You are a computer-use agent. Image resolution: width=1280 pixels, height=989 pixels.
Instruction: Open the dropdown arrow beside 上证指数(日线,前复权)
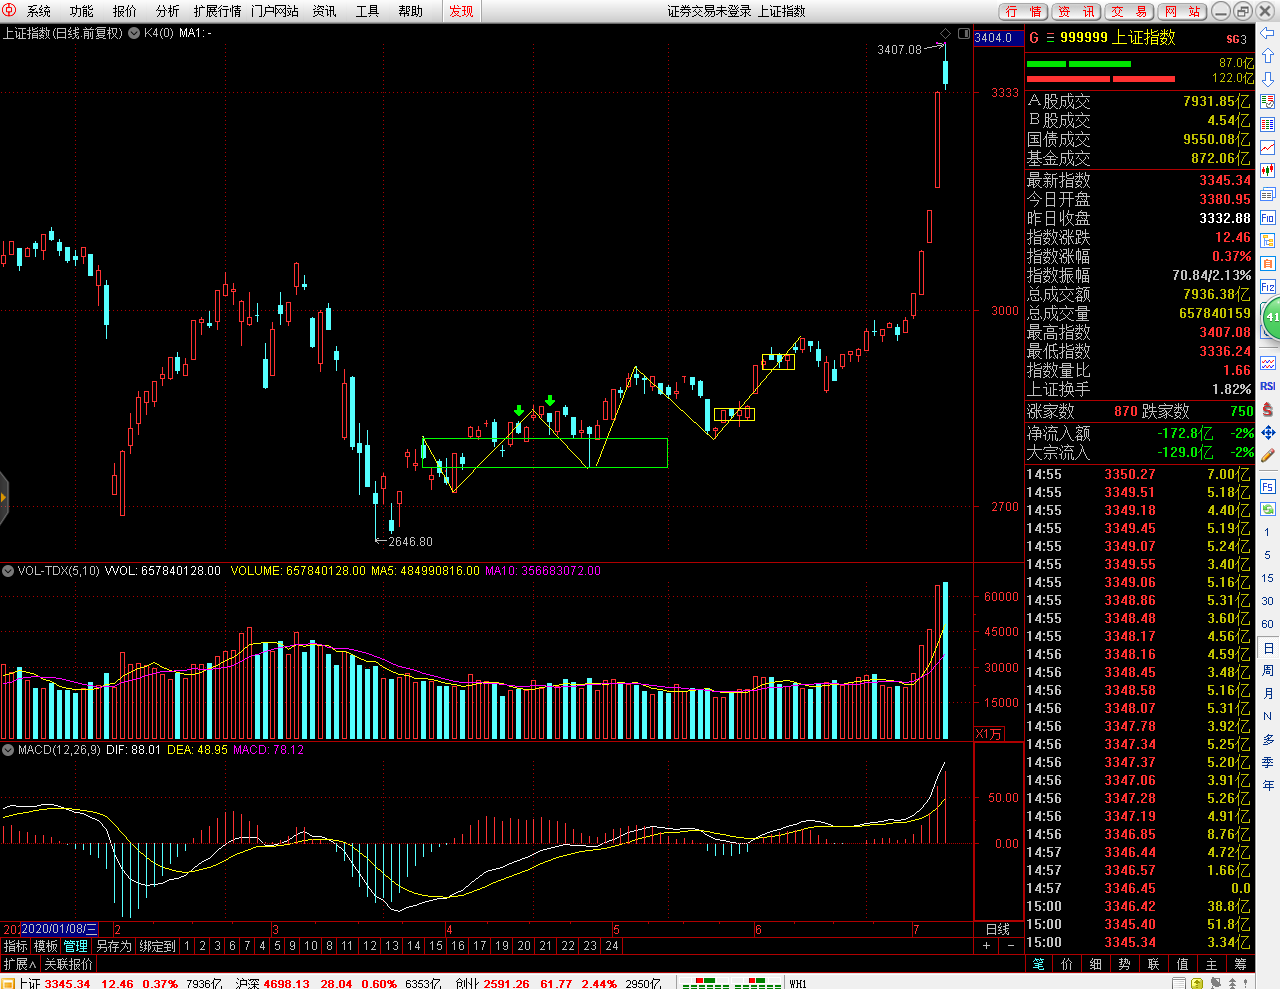(x=134, y=33)
